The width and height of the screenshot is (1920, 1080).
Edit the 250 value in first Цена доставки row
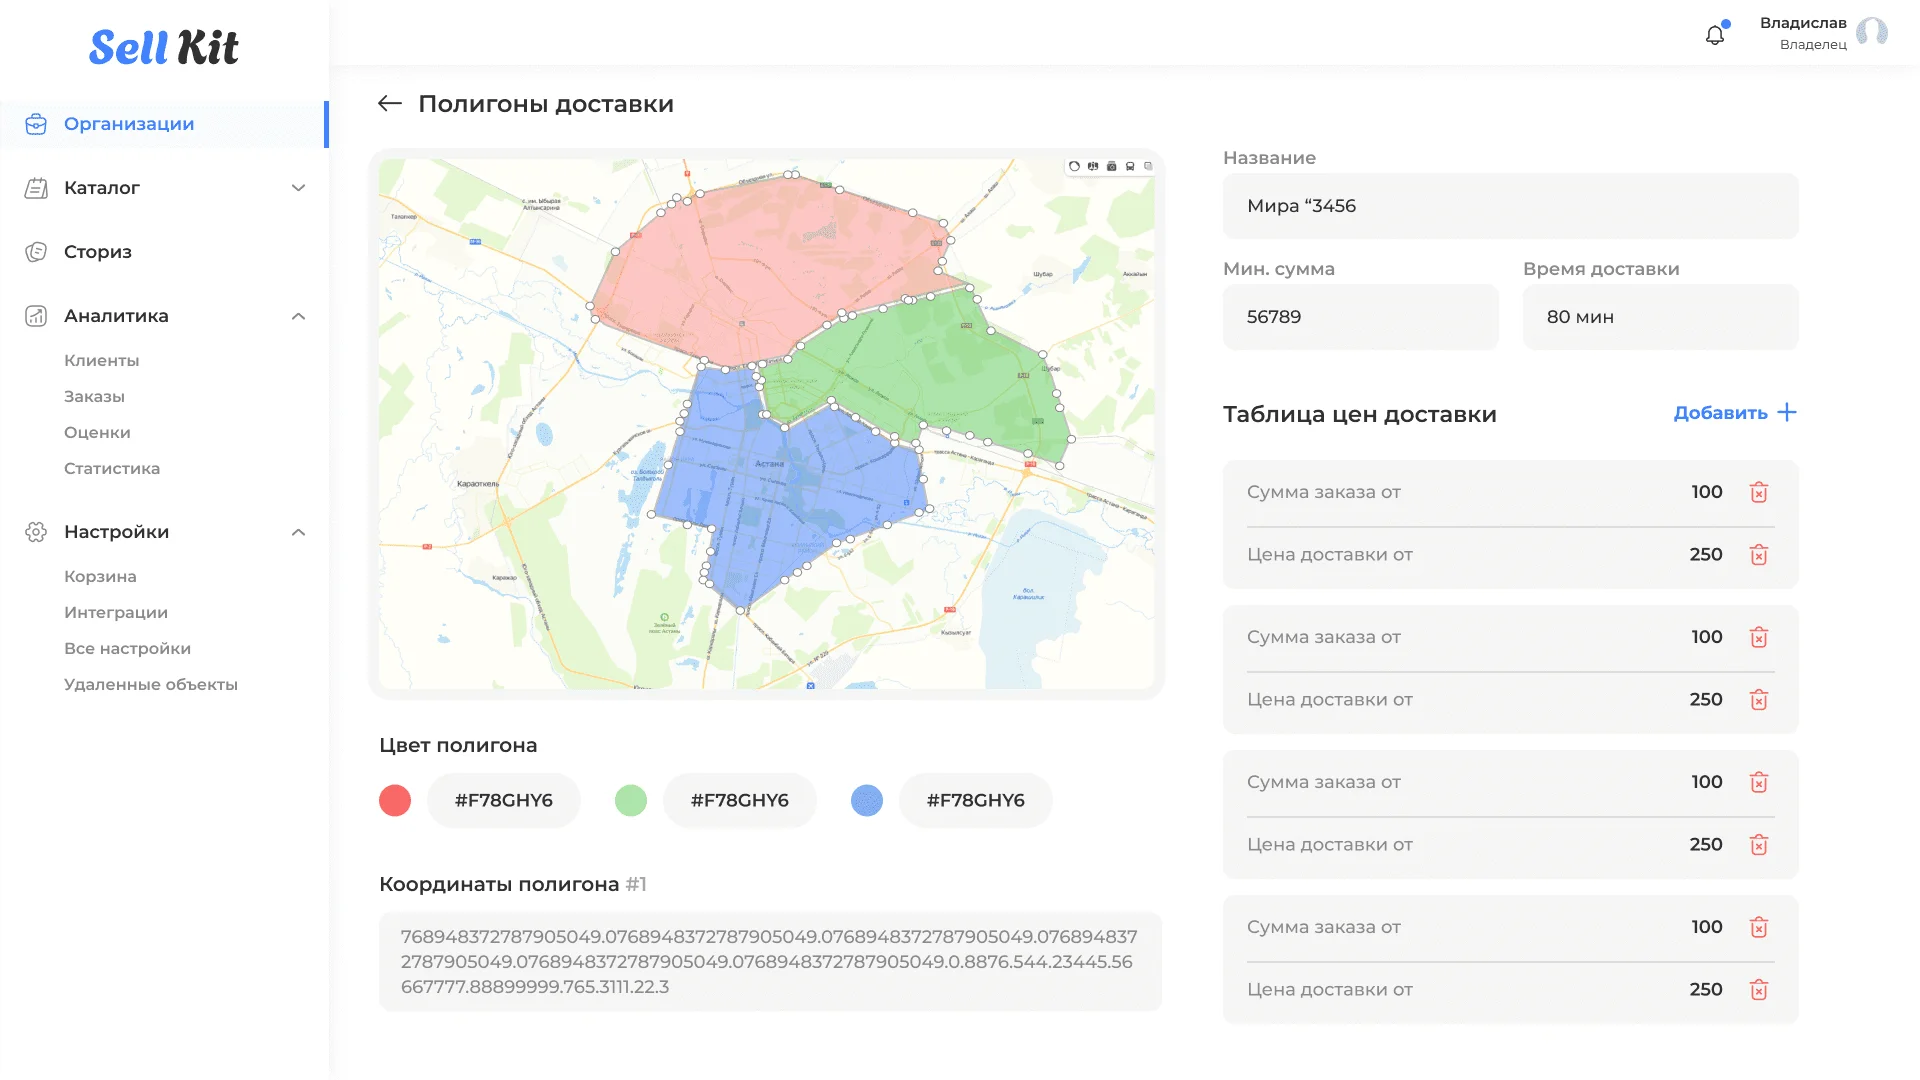1706,555
